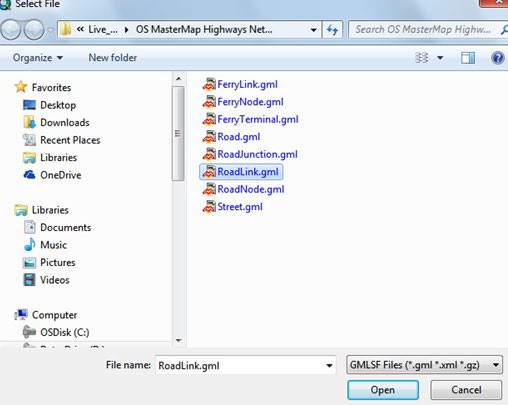The height and width of the screenshot is (405, 508).
Task: Click the Downloads folder icon
Action: coord(29,122)
